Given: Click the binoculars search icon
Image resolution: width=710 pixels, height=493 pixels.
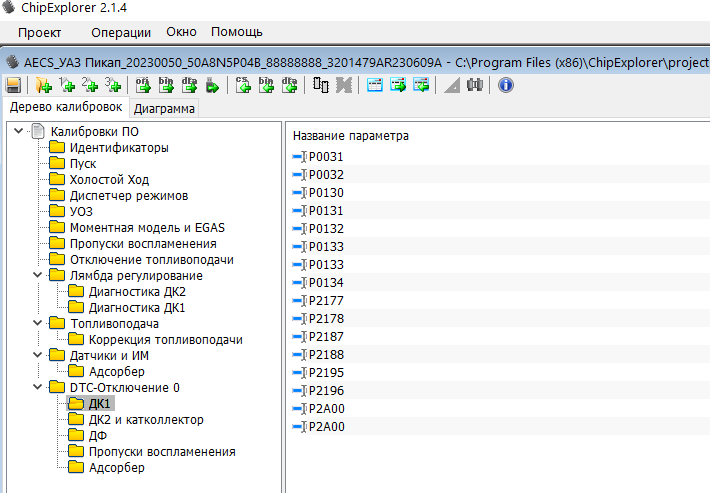Looking at the screenshot, I should 475,85.
